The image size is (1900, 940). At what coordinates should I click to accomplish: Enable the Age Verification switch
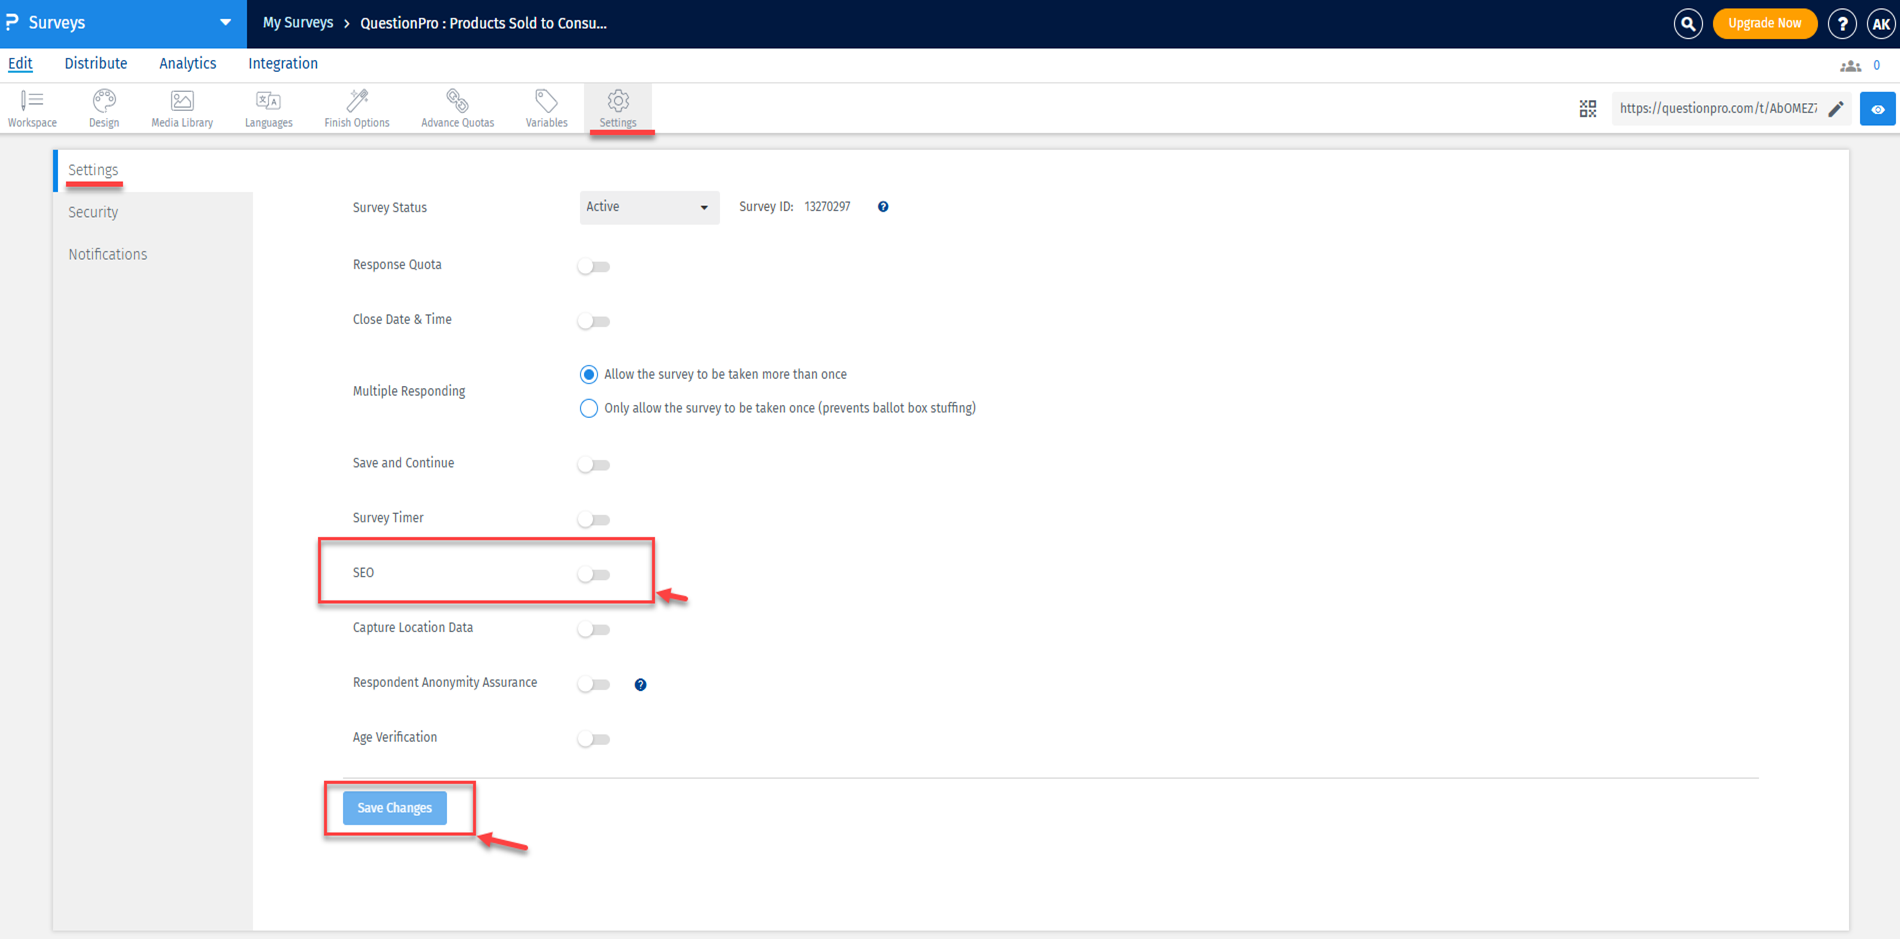594,740
